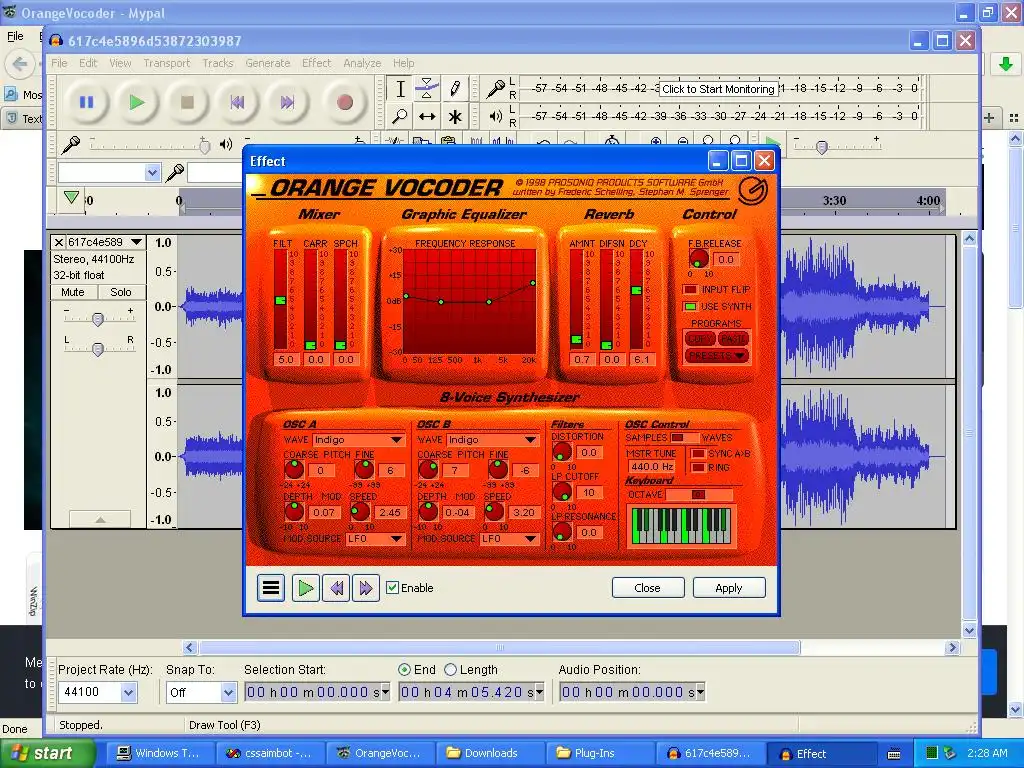Open the Audacity Tracks menu

click(x=217, y=63)
